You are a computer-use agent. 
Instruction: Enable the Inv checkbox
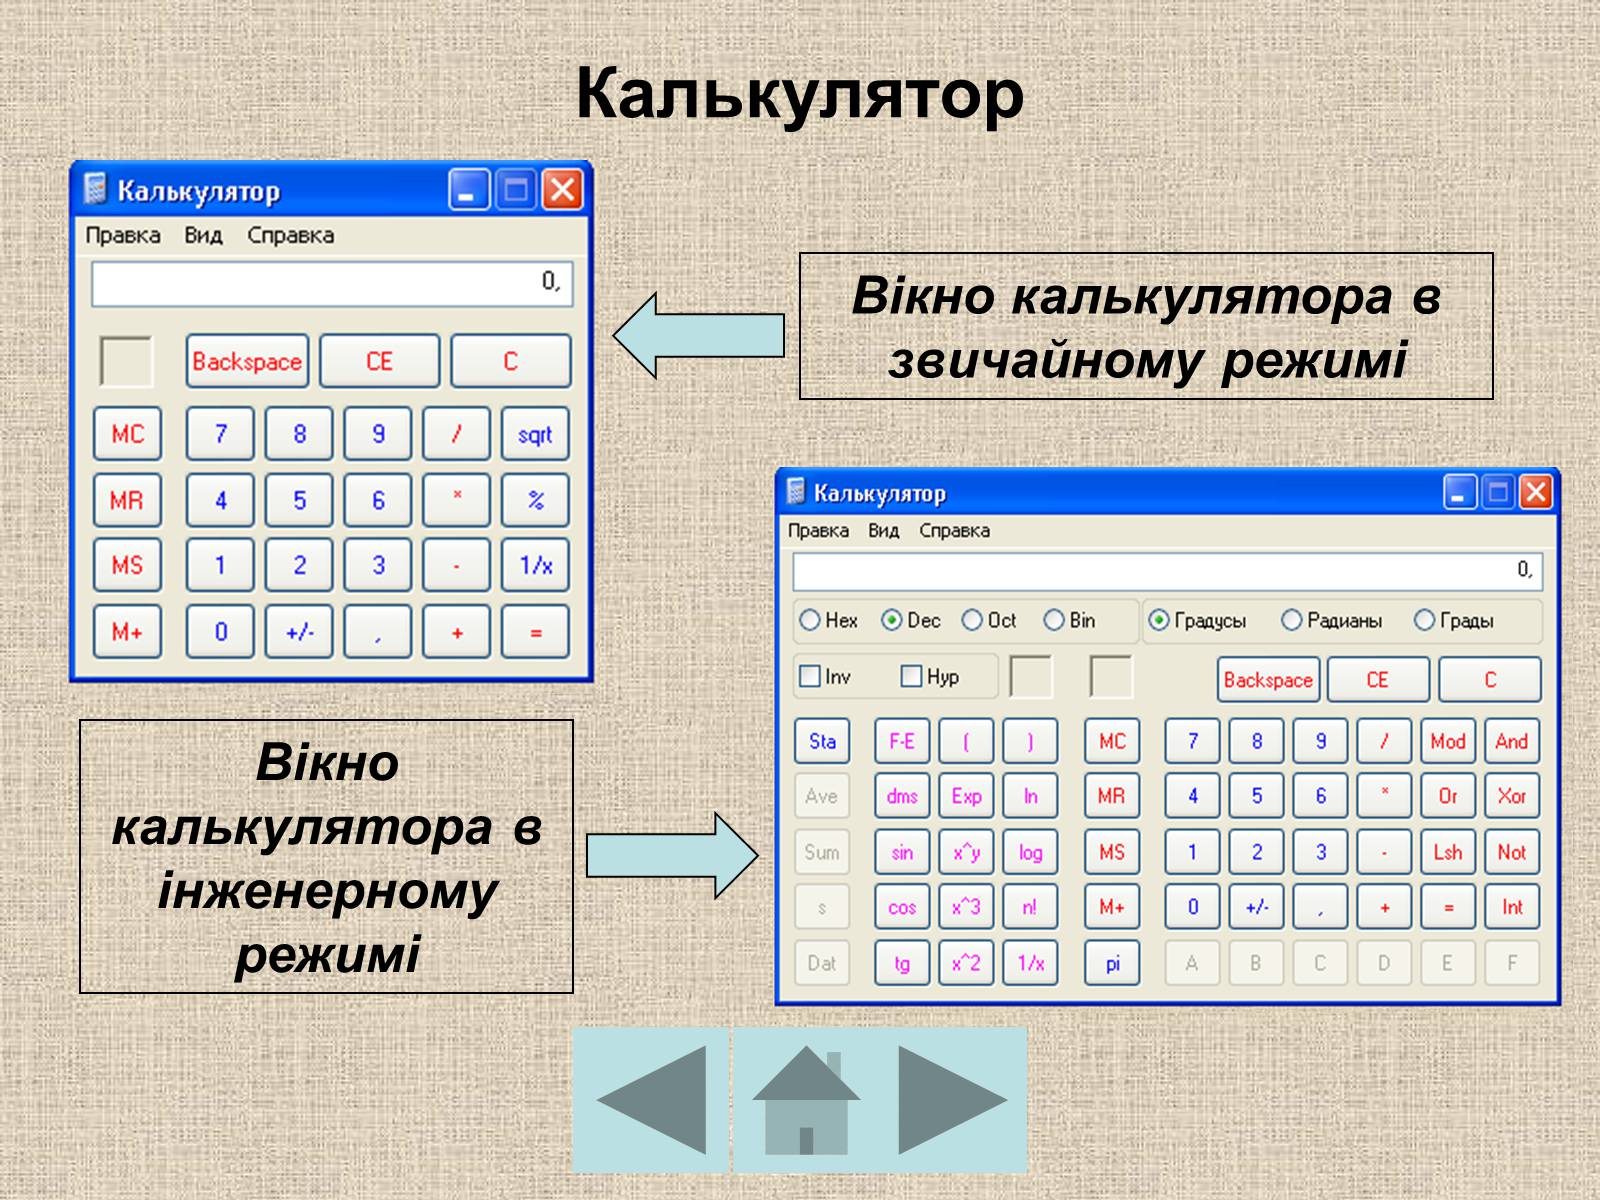click(x=825, y=677)
